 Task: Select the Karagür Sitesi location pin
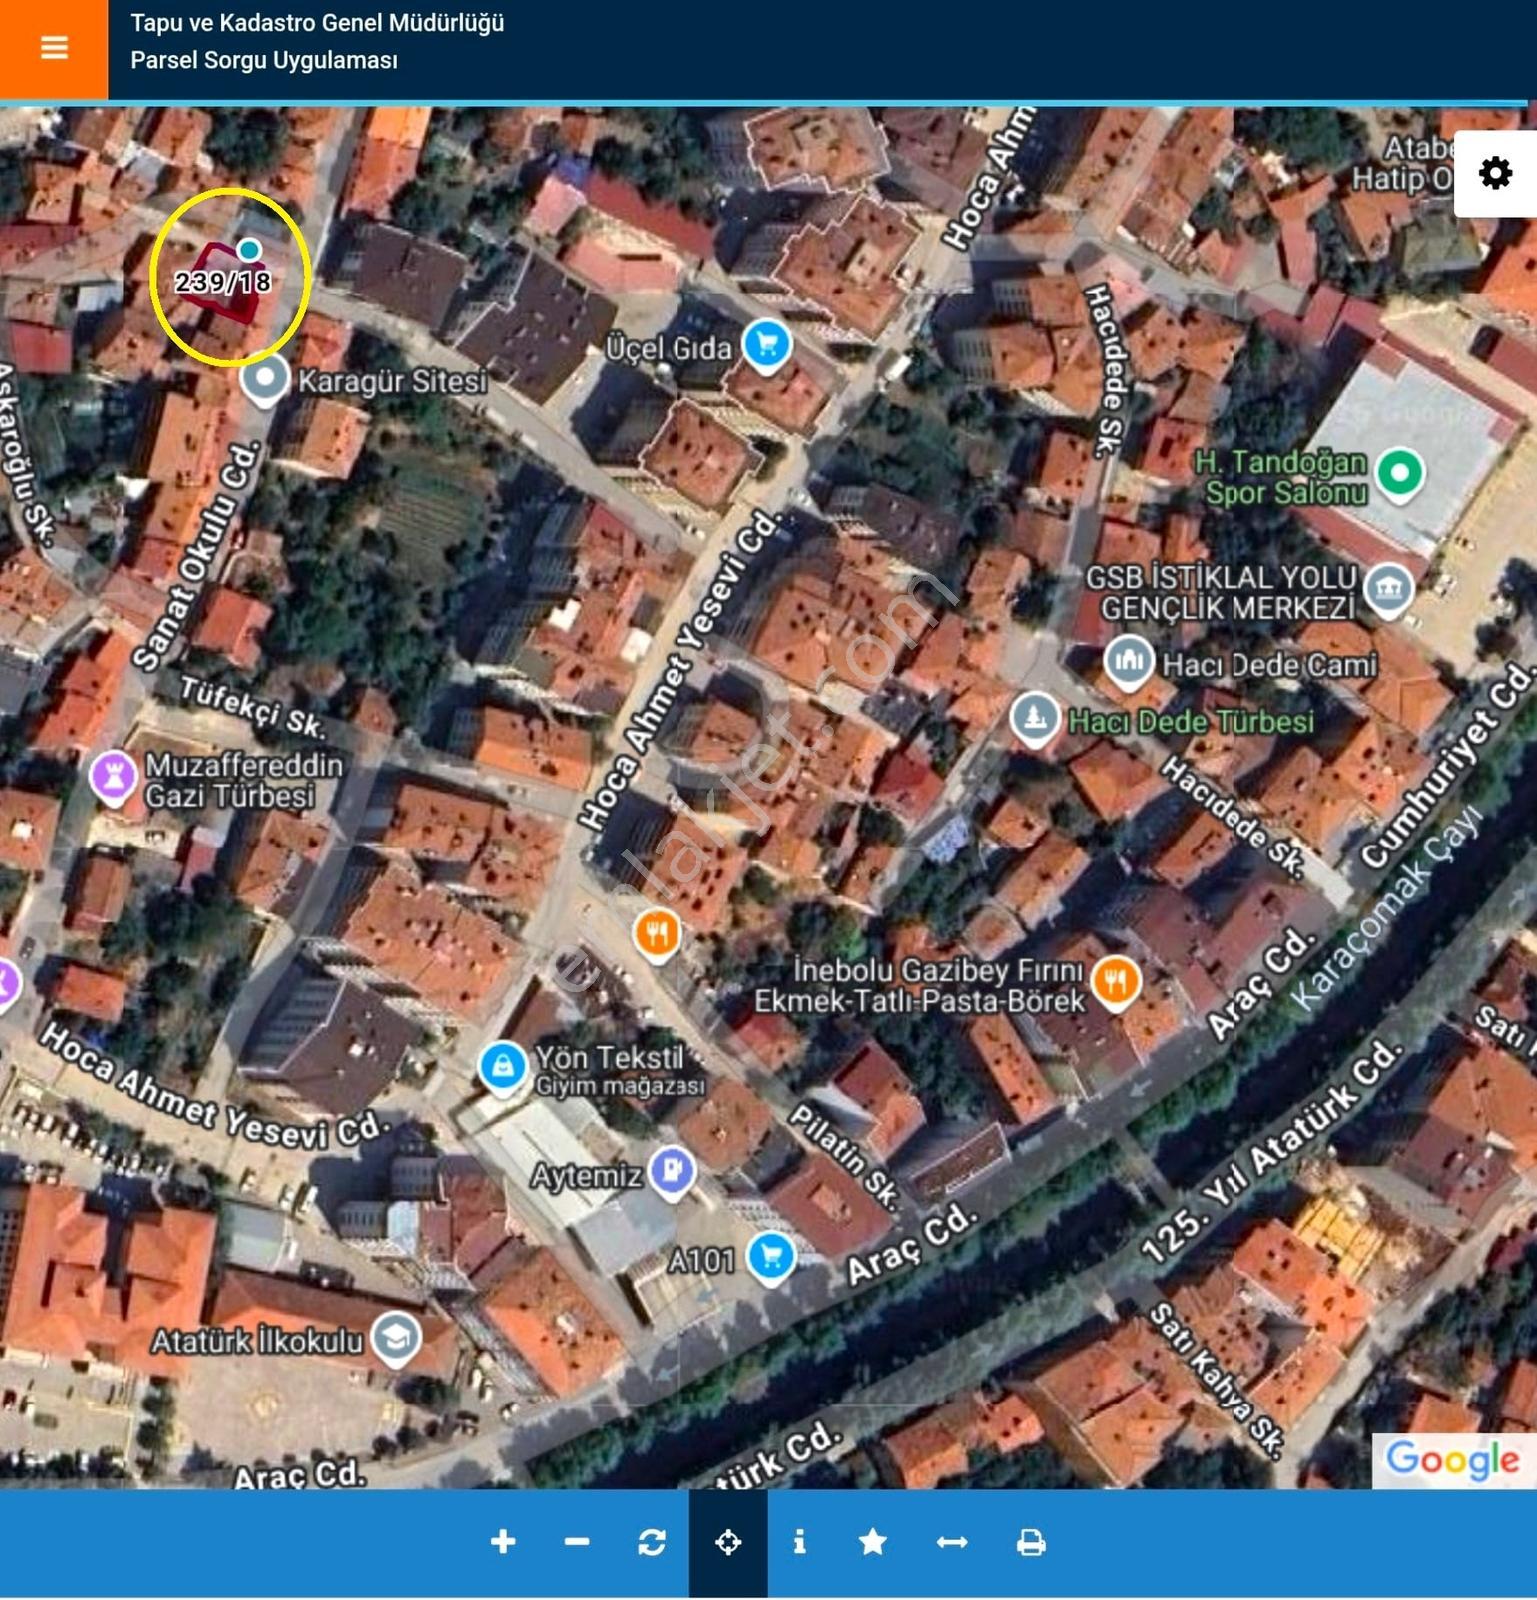(x=265, y=381)
